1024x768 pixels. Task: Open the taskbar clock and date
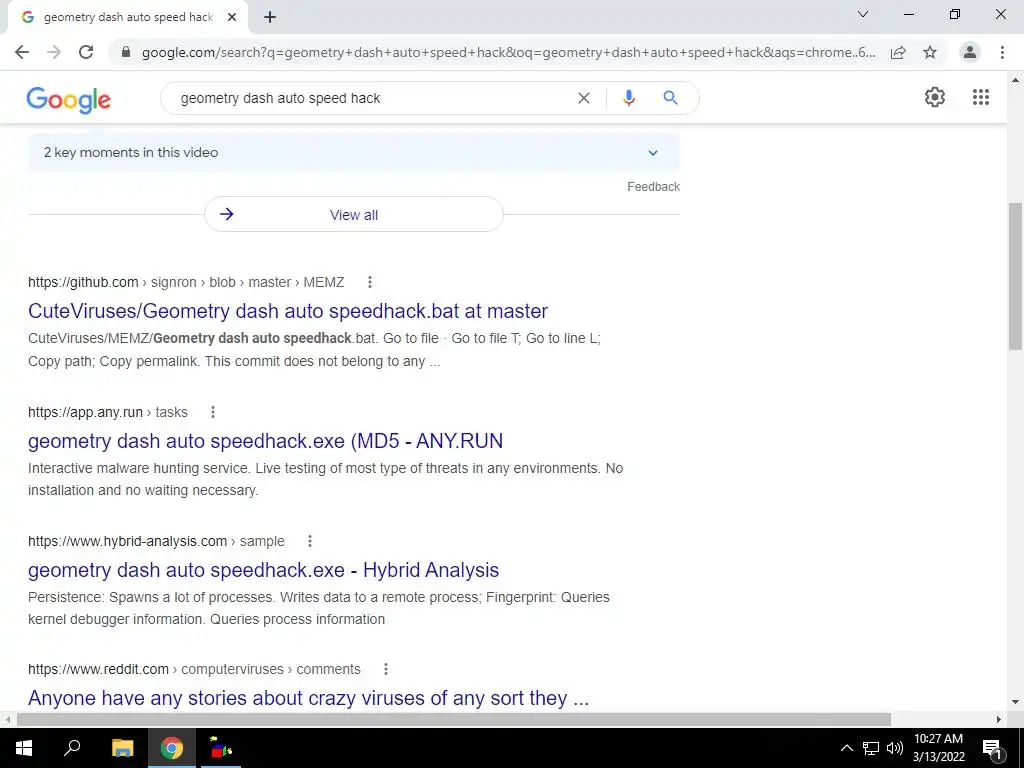coord(938,748)
